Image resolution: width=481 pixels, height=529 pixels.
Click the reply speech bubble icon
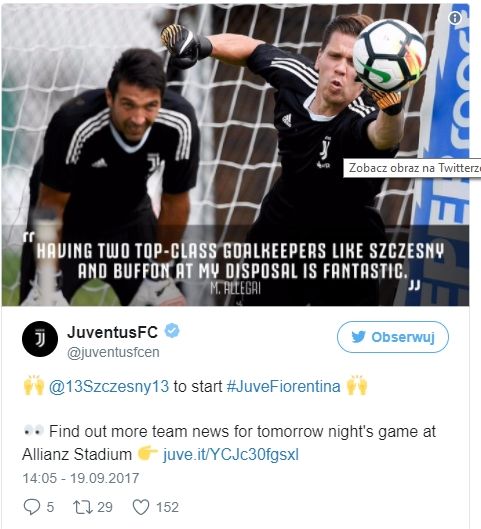32,507
